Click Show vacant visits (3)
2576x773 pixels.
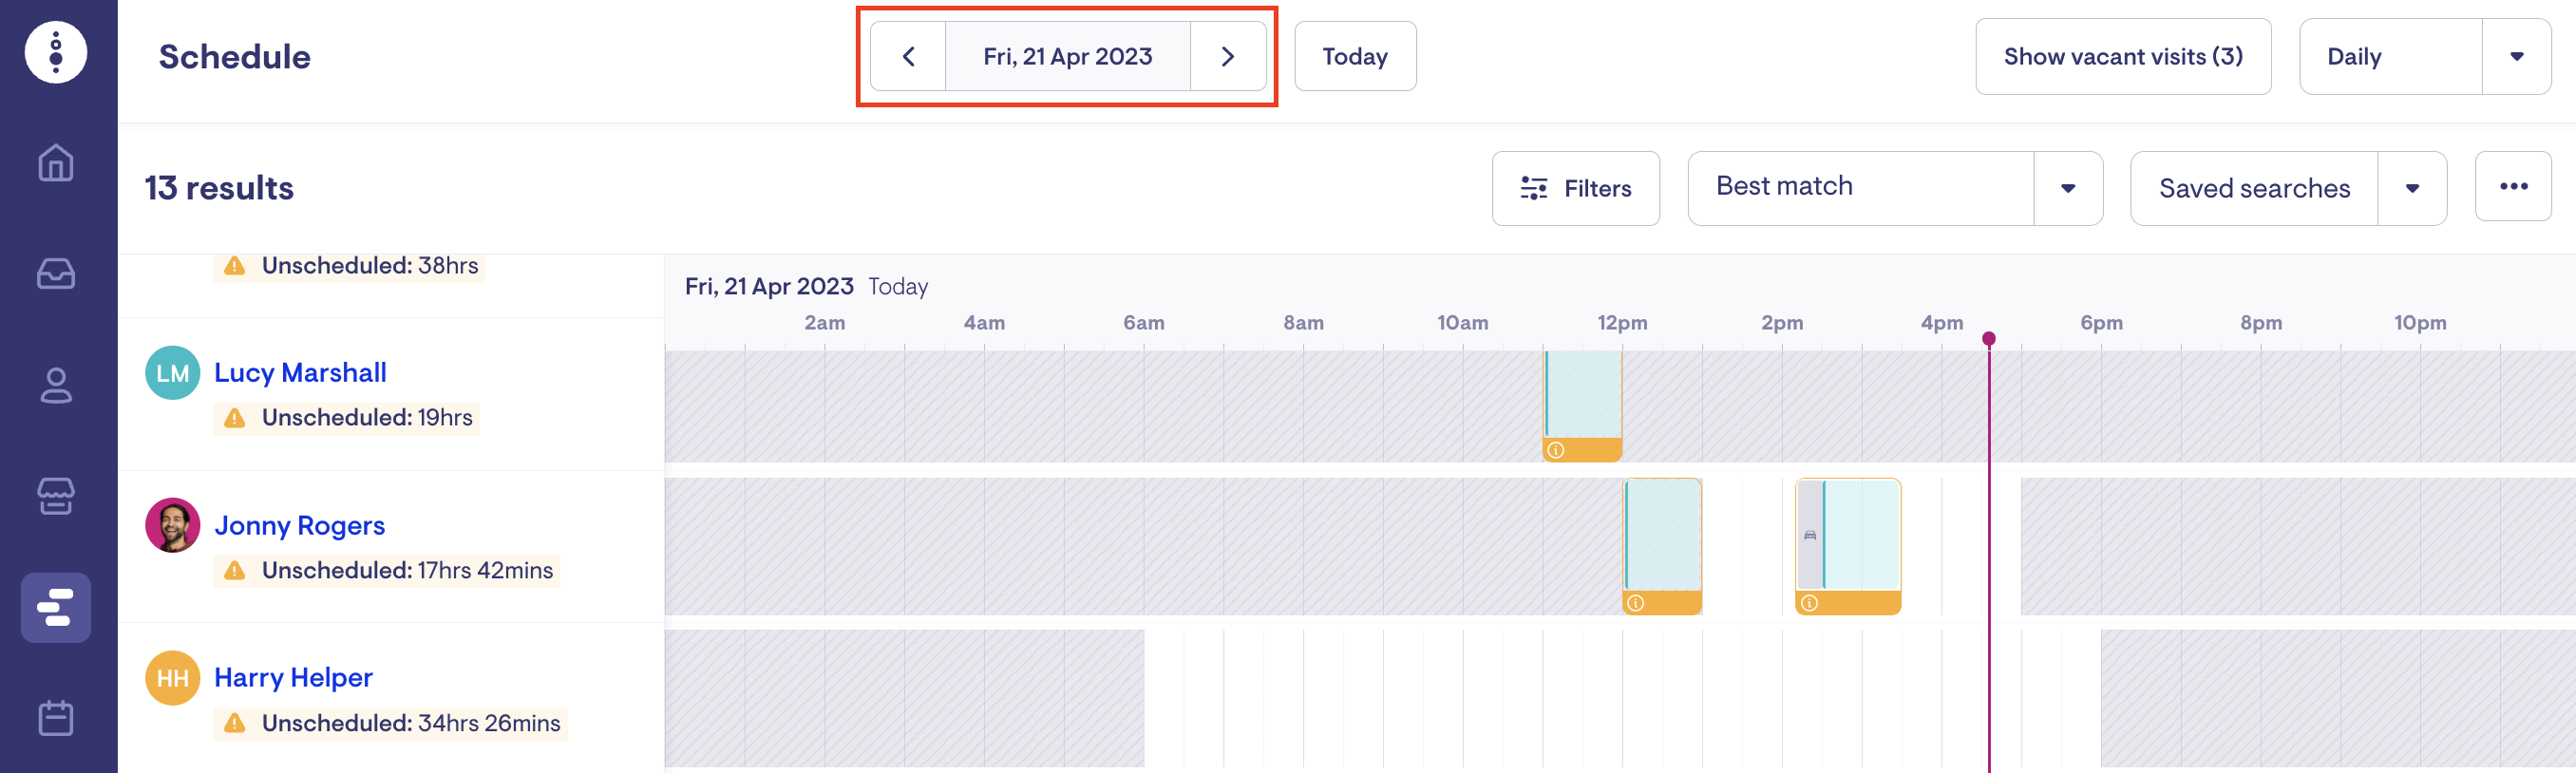click(x=2122, y=57)
